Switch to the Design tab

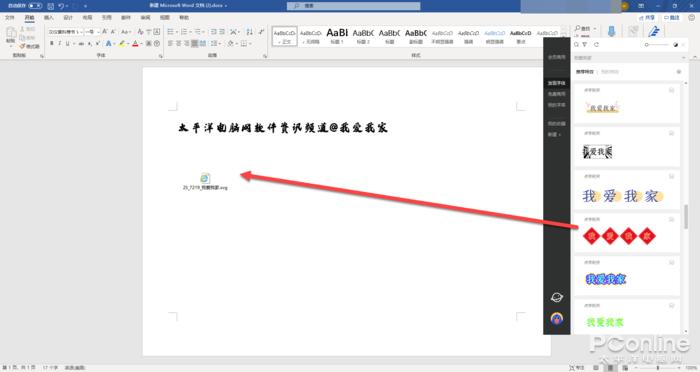pos(68,17)
